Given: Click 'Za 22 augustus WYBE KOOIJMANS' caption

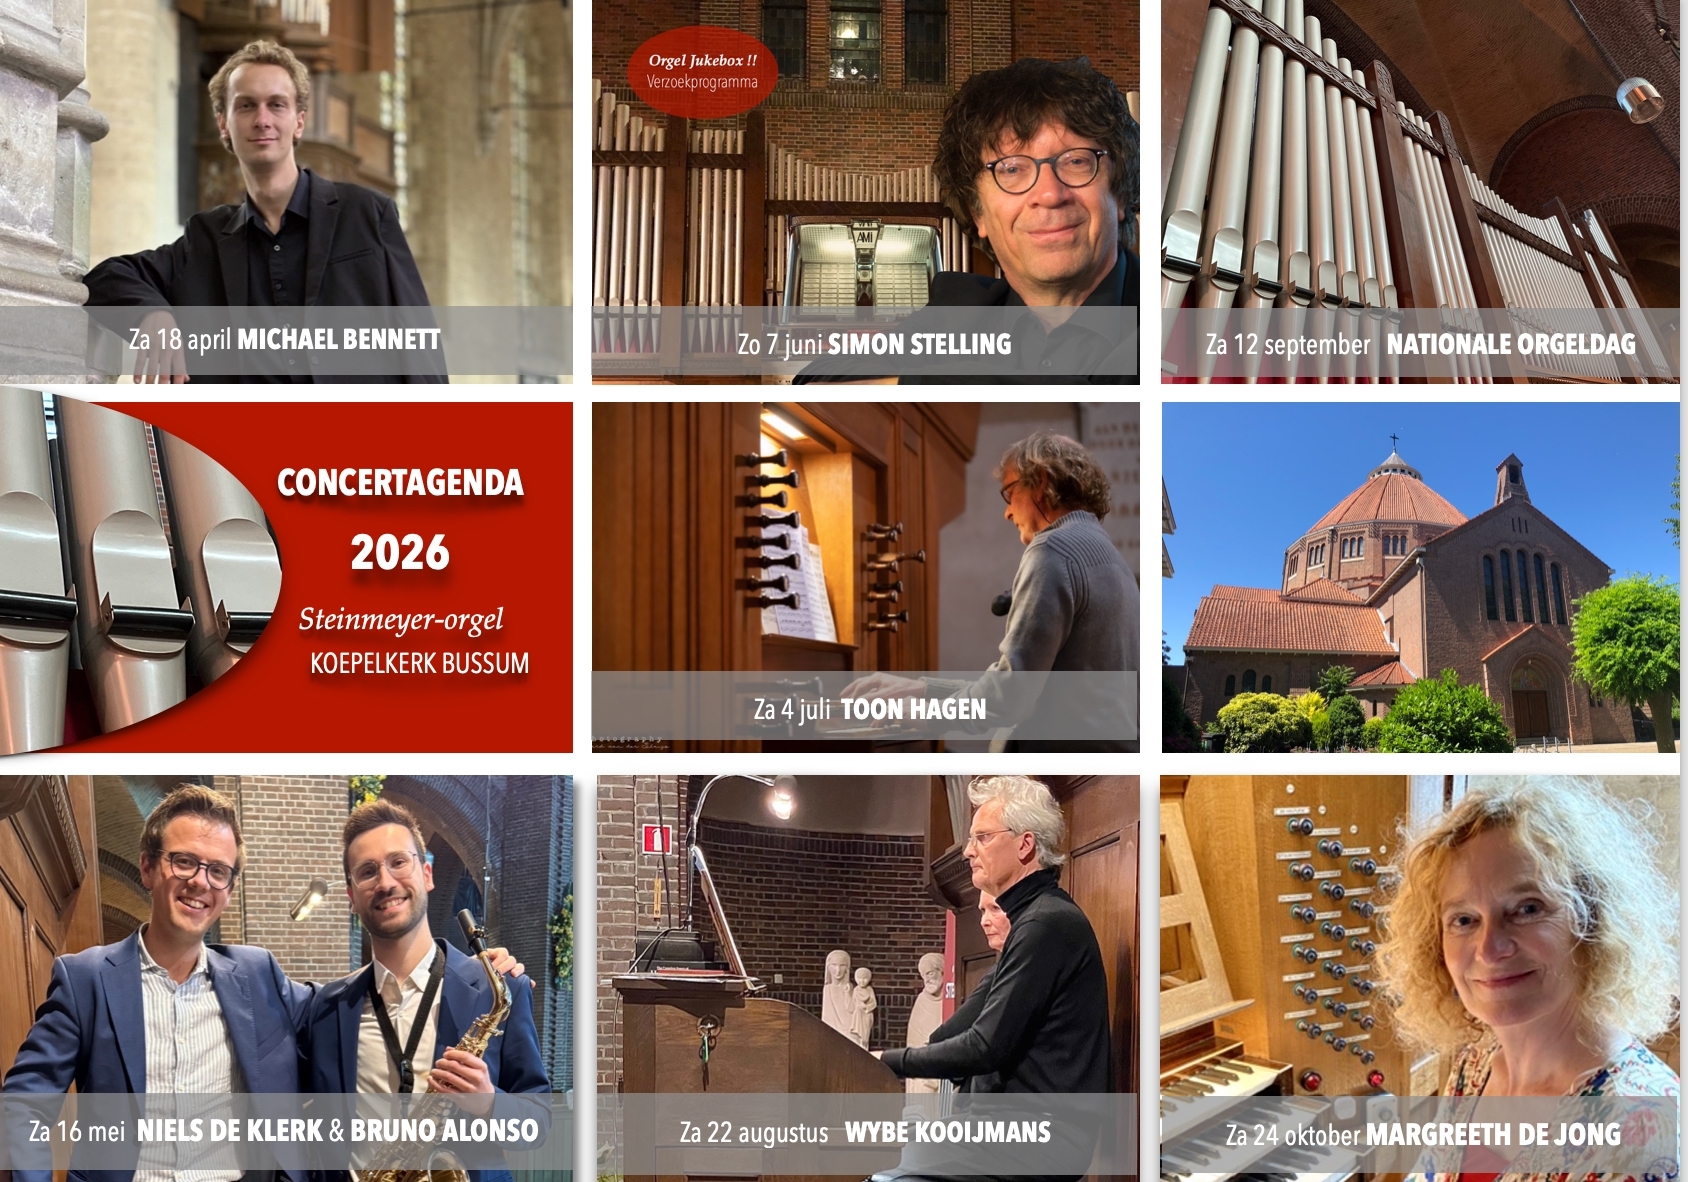Looking at the screenshot, I should click(x=865, y=1132).
